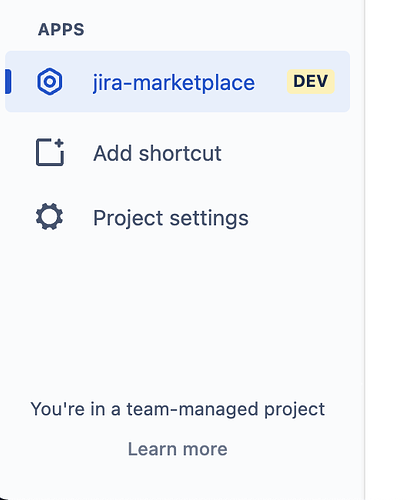Click the Project settings gear icon
The height and width of the screenshot is (500, 407).
coord(49,217)
